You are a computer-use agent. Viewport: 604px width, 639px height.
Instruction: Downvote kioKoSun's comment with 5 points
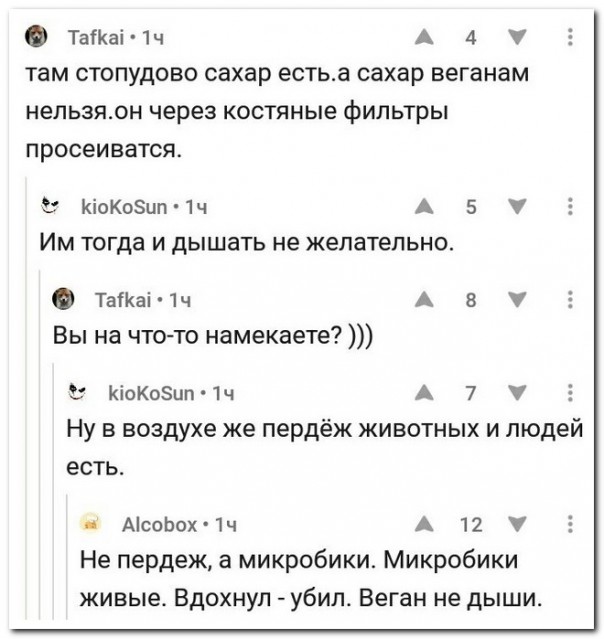(518, 208)
